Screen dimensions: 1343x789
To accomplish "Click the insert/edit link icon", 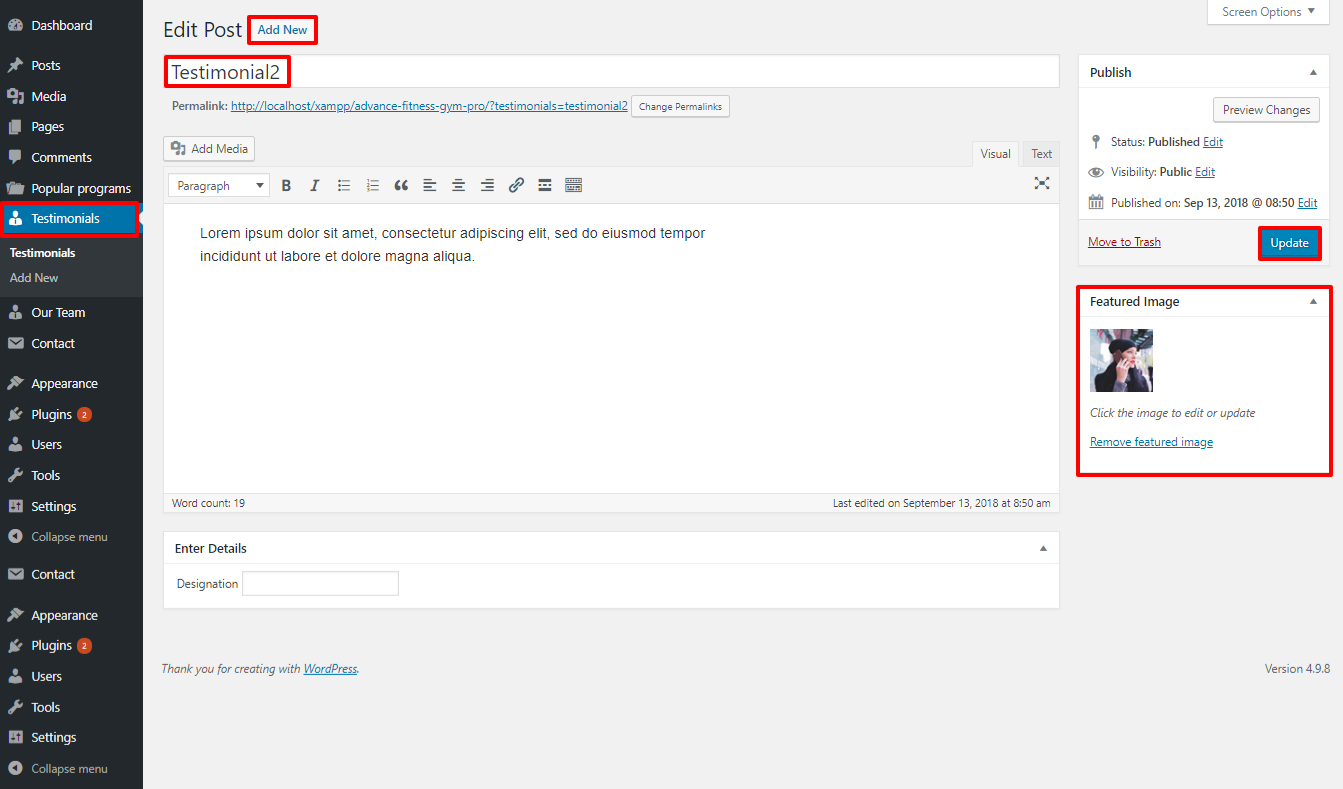I will [x=516, y=185].
